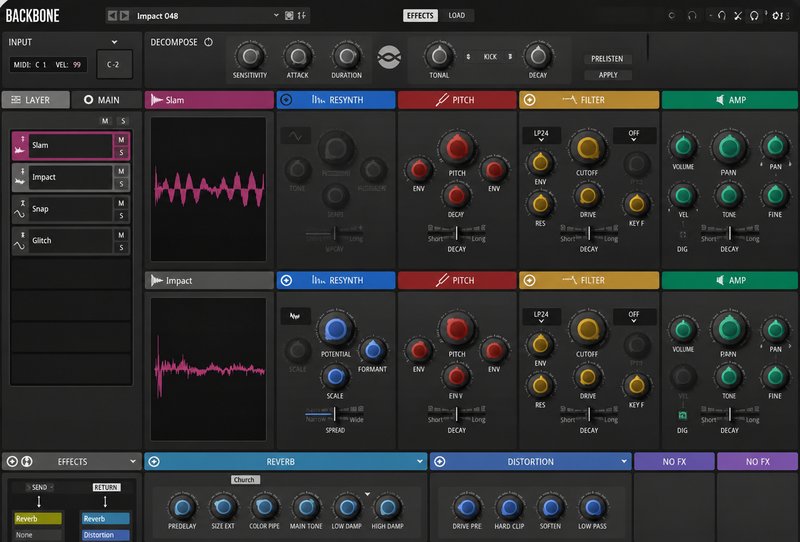Expand the EFFECTS header dropdown arrow
The width and height of the screenshot is (800, 542).
(x=133, y=461)
